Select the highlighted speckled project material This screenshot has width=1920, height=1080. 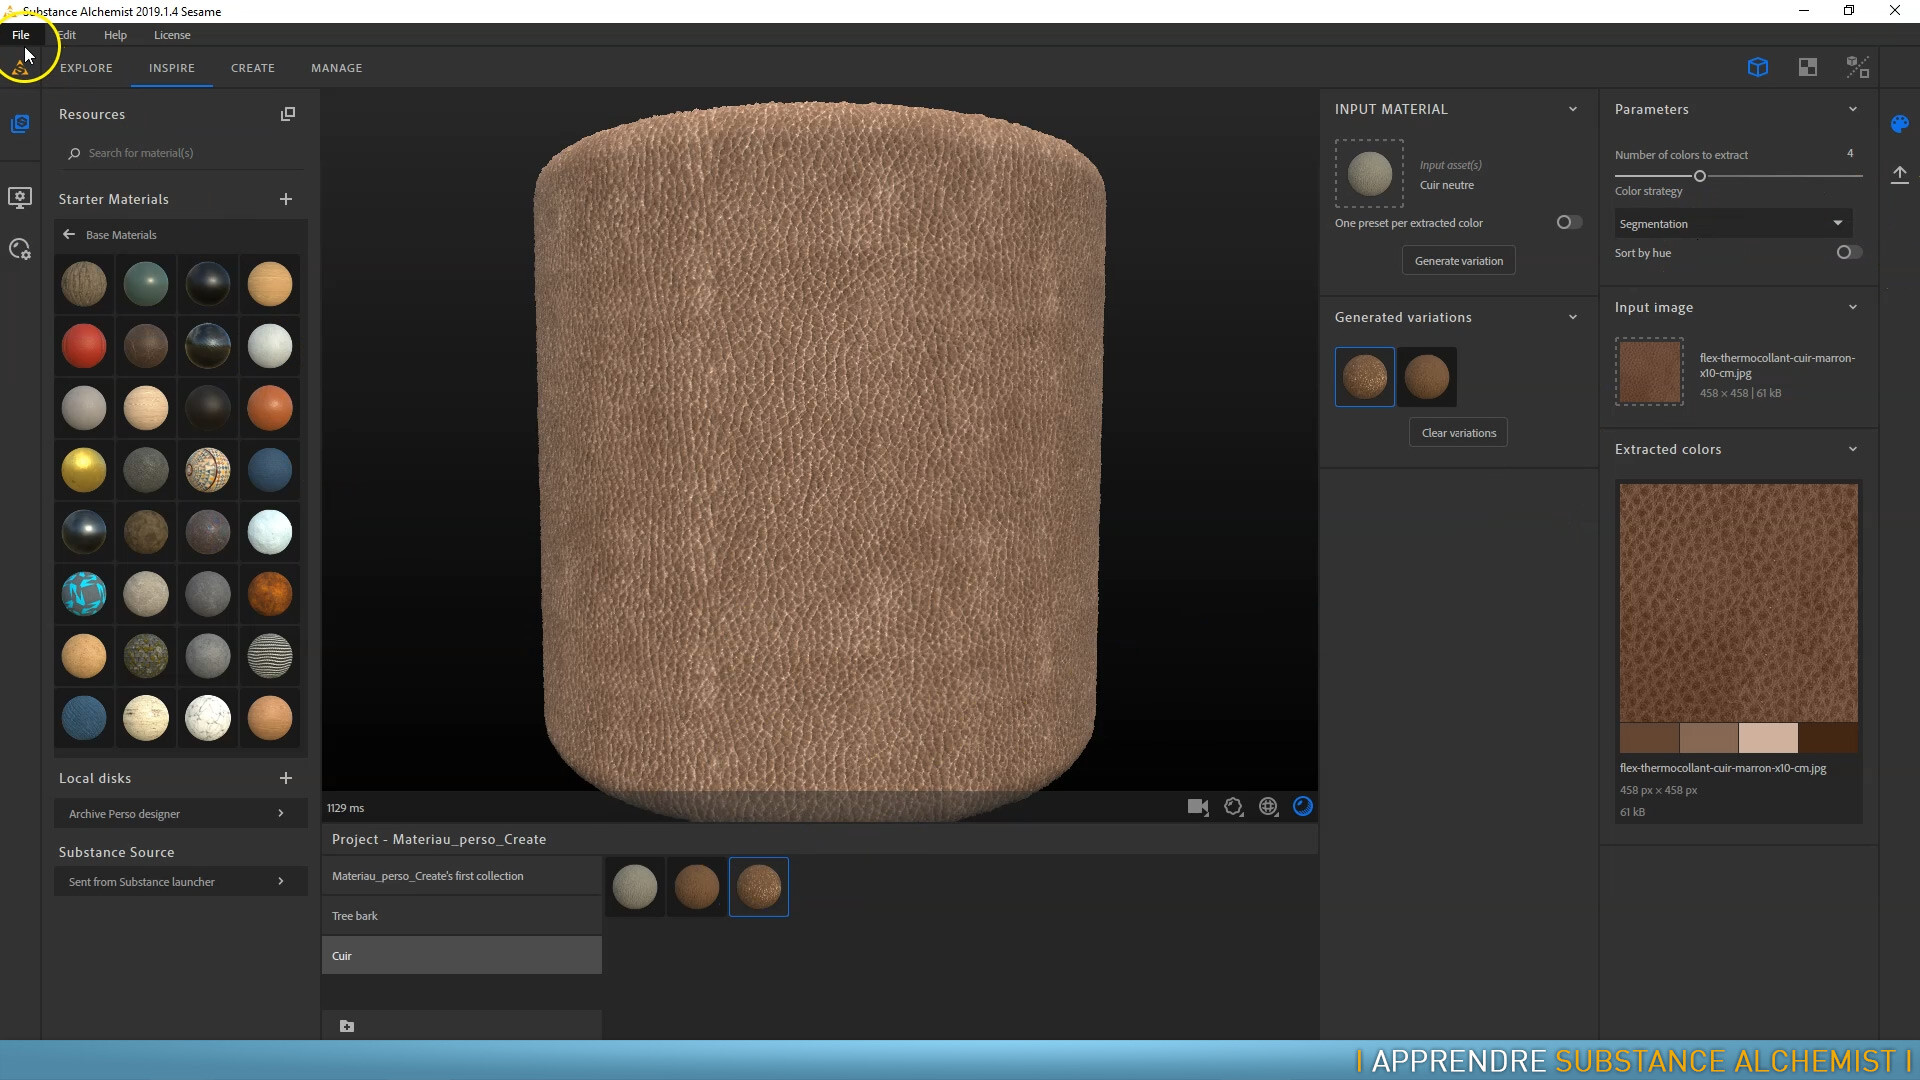coord(759,887)
